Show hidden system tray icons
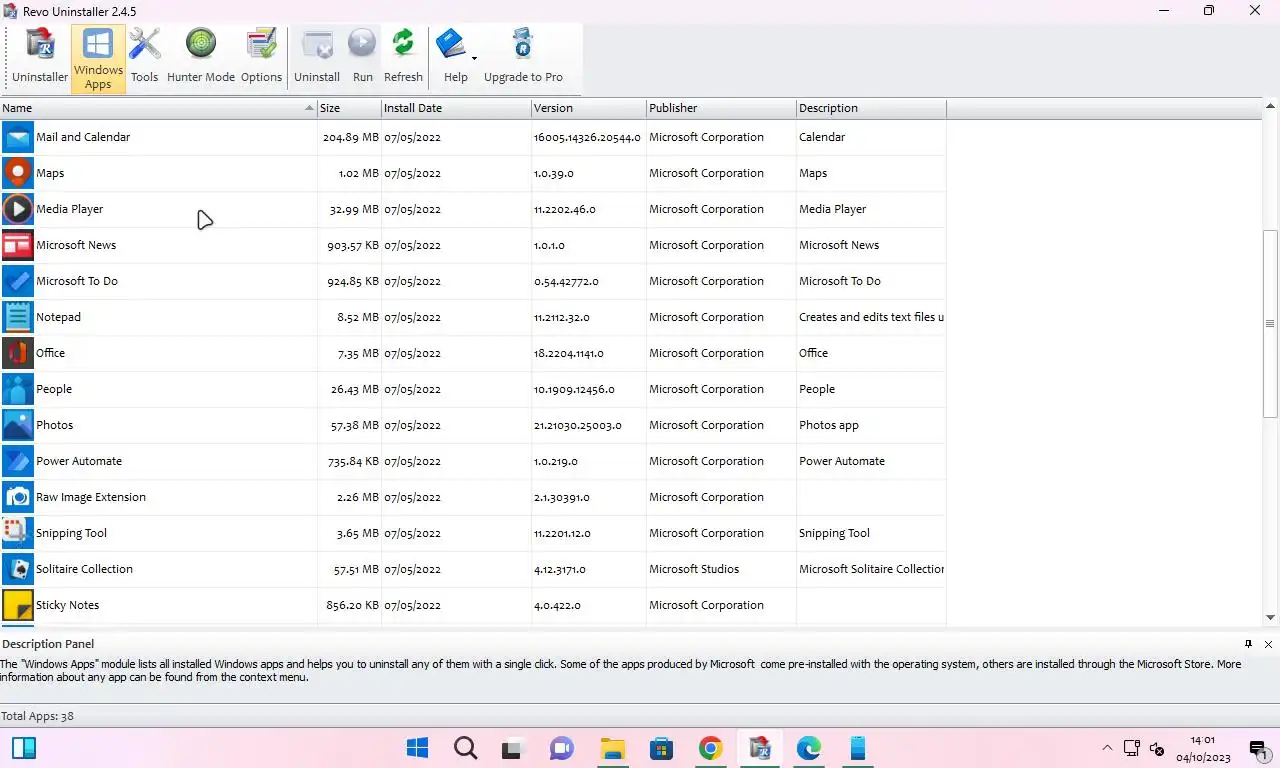 pyautogui.click(x=1107, y=748)
